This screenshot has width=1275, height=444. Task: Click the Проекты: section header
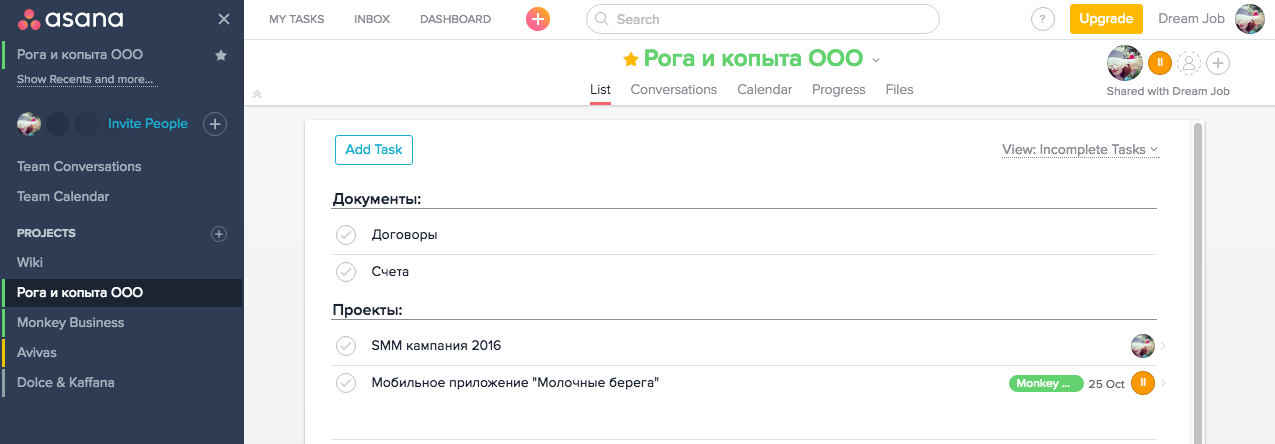(367, 310)
